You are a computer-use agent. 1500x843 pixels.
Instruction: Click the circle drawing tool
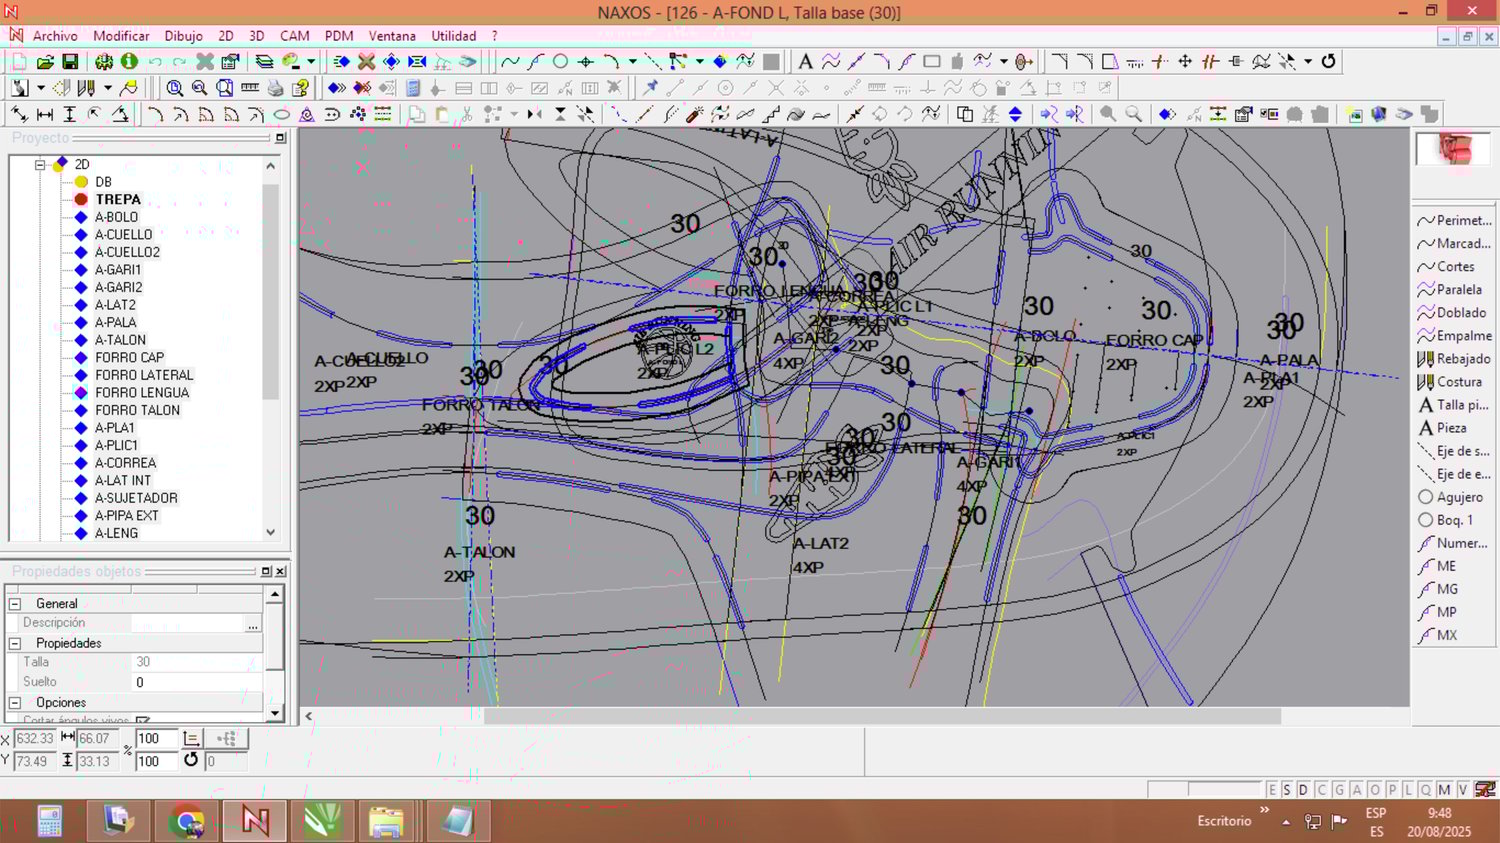[561, 62]
